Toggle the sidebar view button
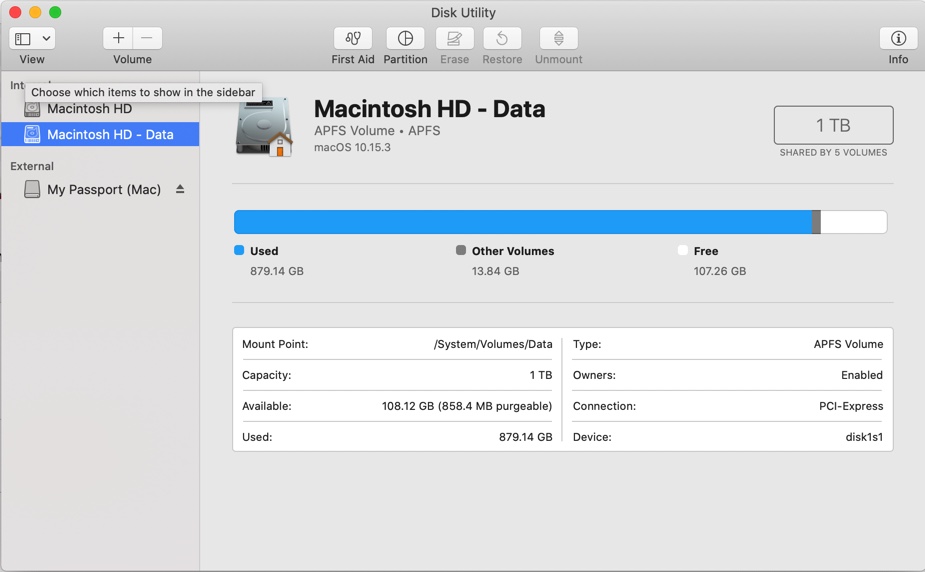This screenshot has height=572, width=925. click(23, 38)
